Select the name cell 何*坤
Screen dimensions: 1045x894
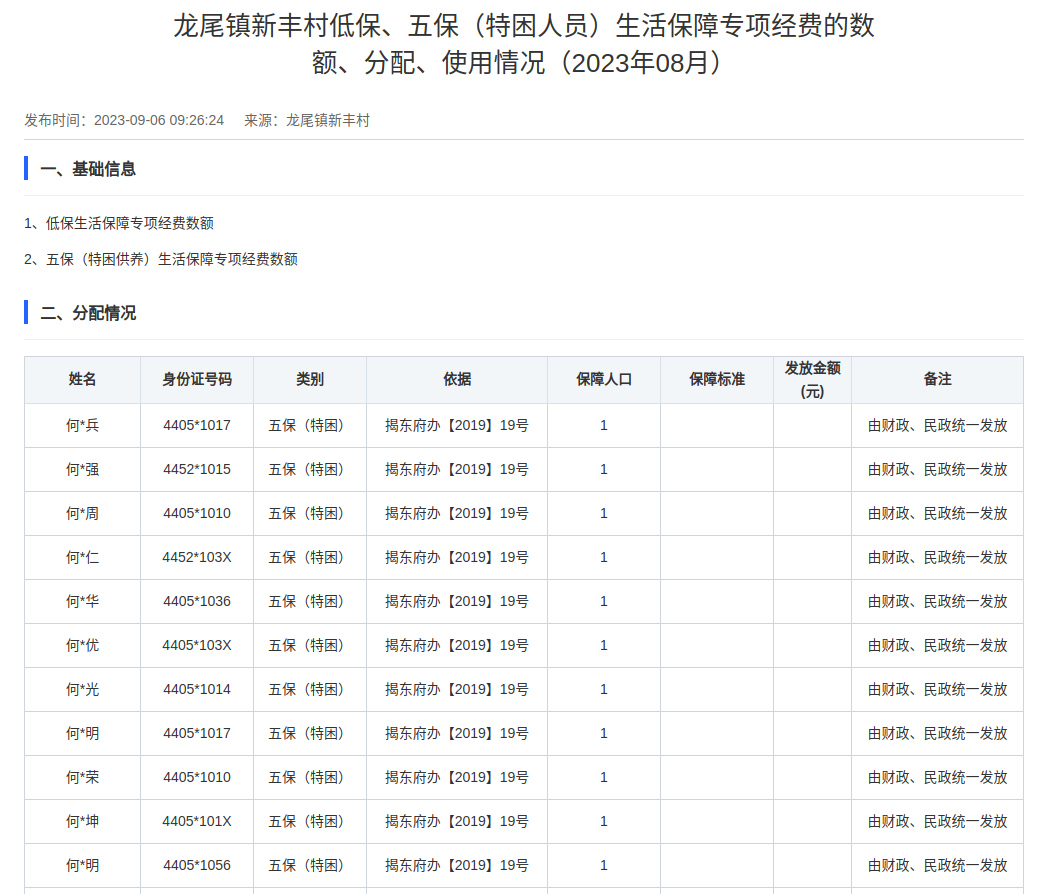click(x=83, y=821)
